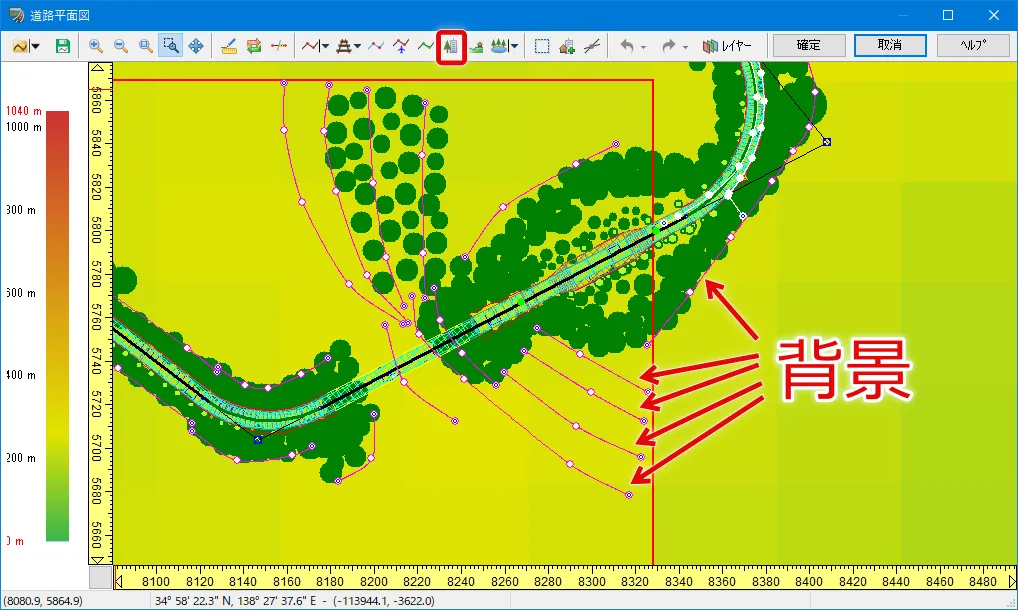Select the flight path airplane tool
This screenshot has width=1018, height=610.
coord(401,46)
